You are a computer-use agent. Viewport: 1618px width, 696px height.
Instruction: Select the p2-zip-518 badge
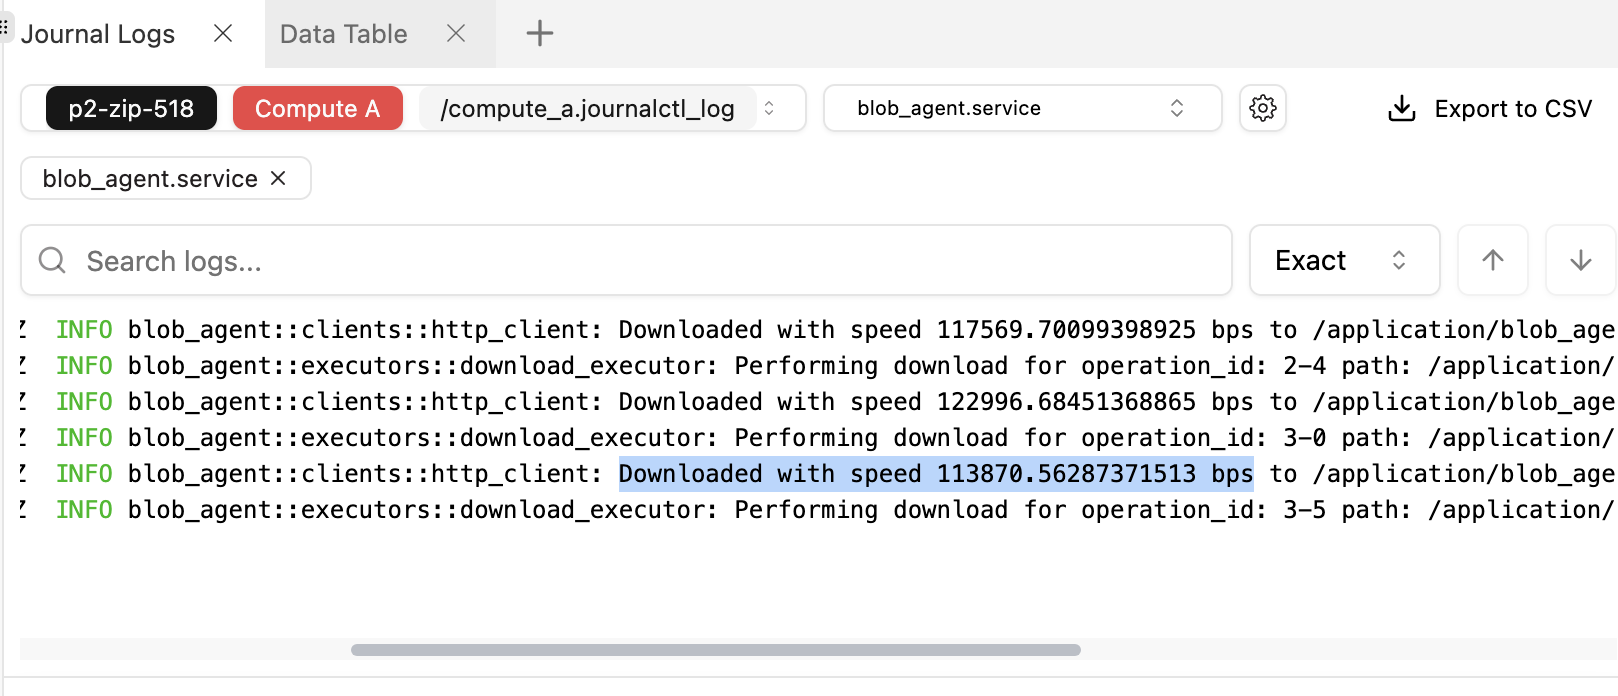pos(131,108)
